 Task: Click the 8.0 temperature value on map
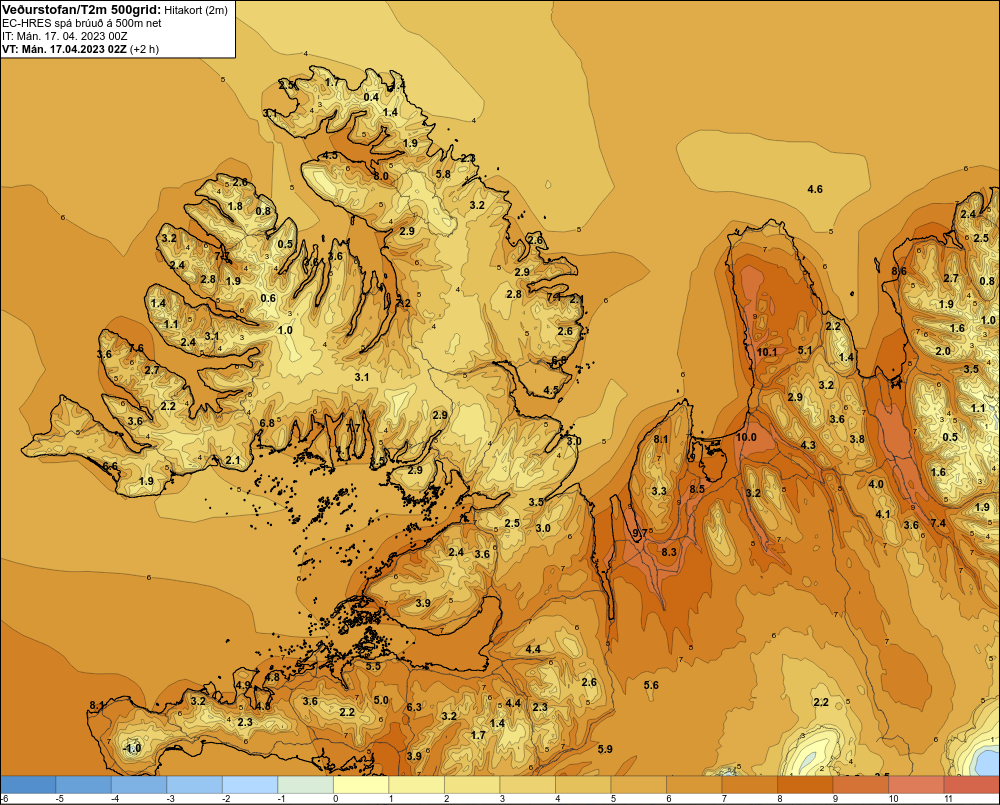381,176
